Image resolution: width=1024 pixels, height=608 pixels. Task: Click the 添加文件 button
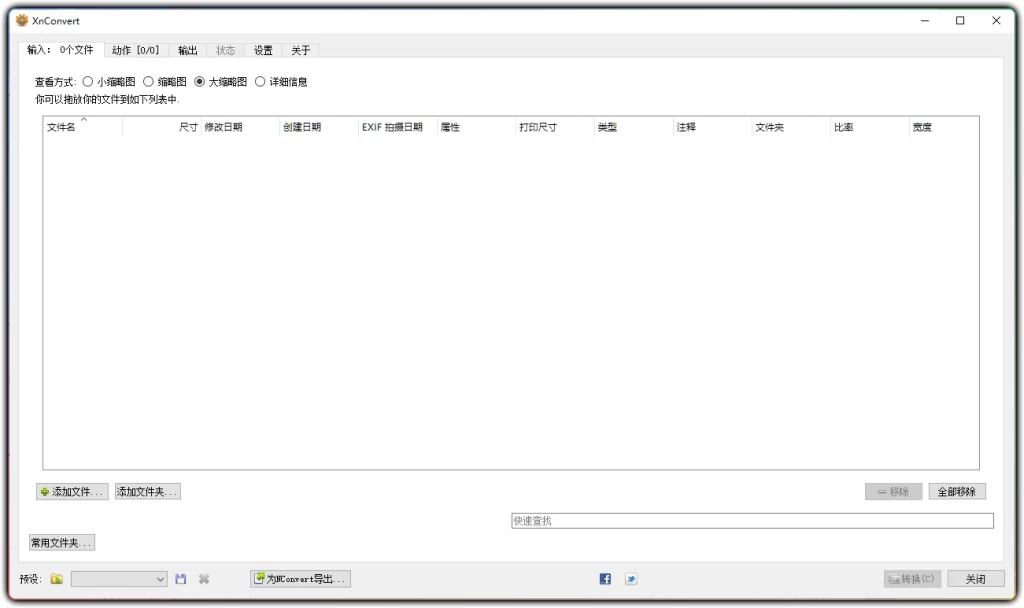72,492
